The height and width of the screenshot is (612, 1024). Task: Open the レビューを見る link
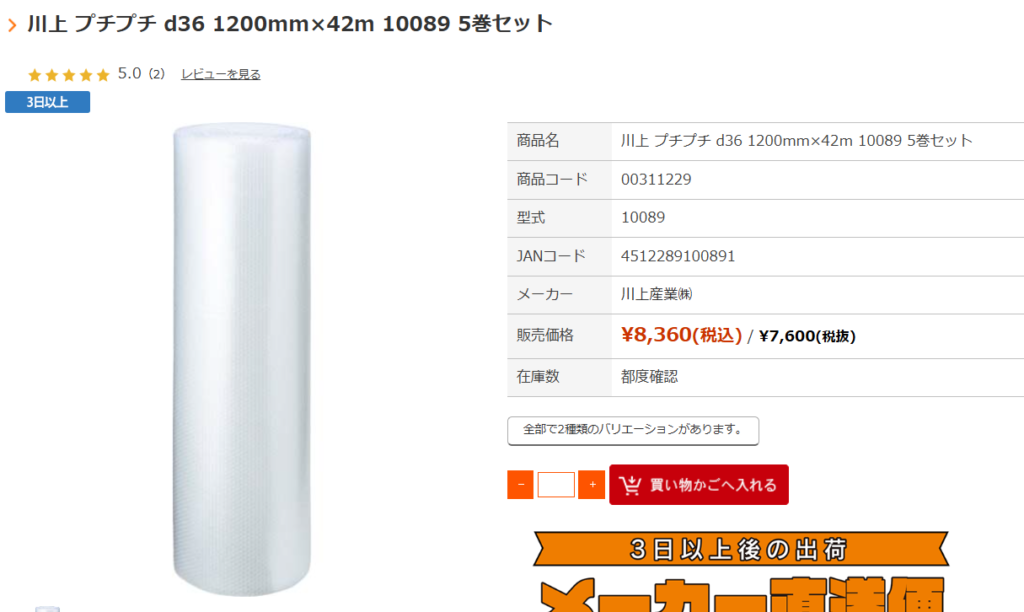221,74
